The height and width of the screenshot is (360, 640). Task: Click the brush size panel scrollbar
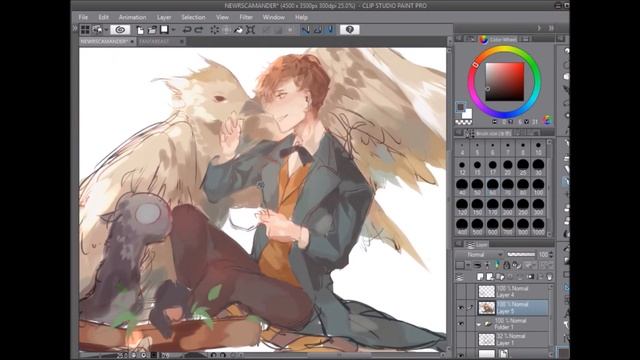tap(549, 188)
